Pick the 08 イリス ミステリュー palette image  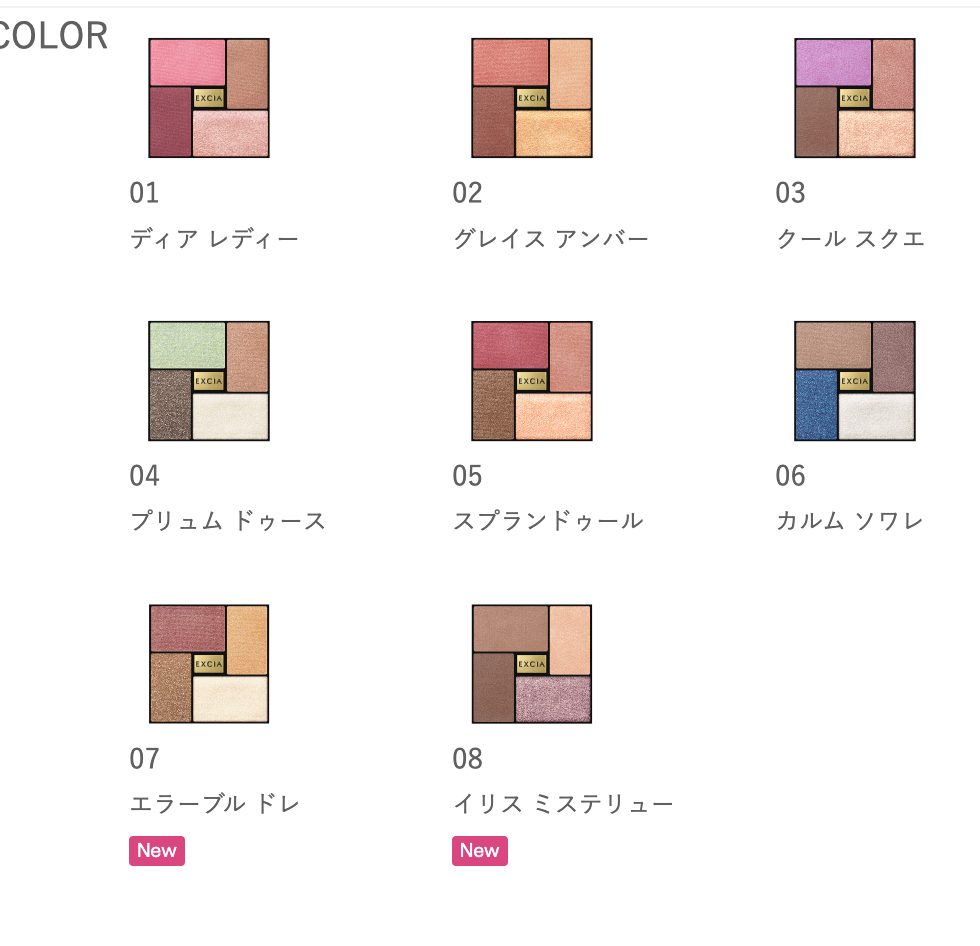tap(532, 664)
